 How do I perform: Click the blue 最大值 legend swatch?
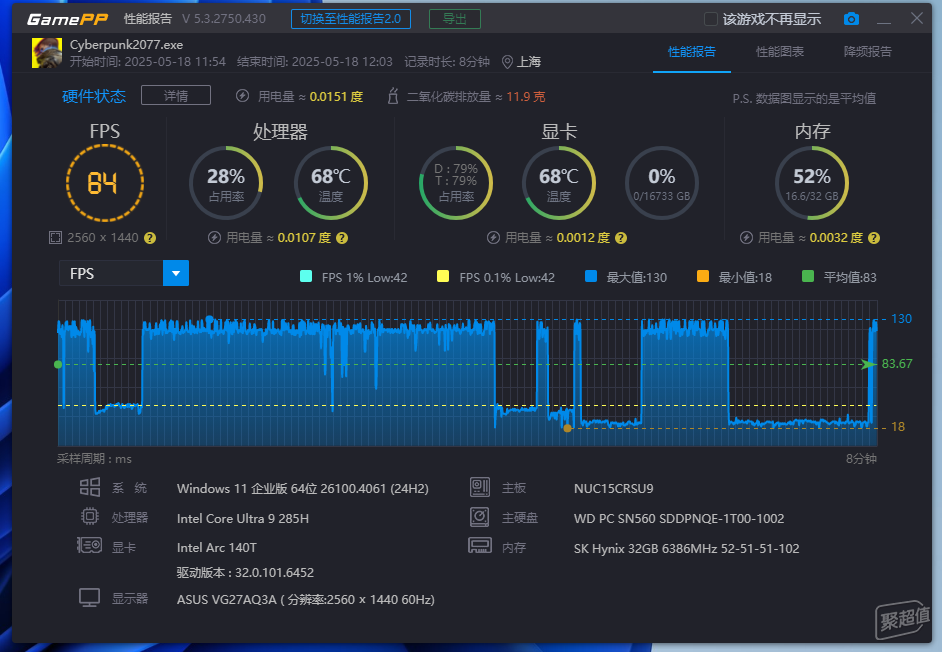click(591, 276)
